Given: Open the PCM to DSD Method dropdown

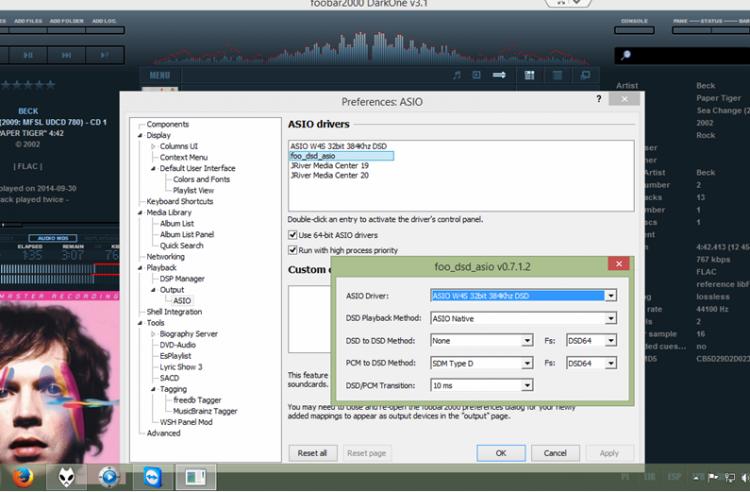Looking at the screenshot, I should tap(527, 363).
